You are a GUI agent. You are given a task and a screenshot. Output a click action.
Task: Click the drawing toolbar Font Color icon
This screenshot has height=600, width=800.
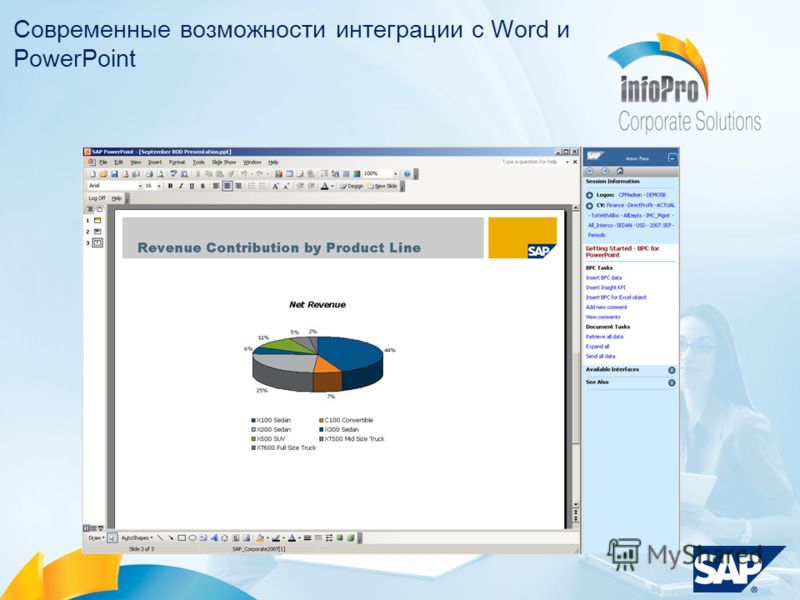click(292, 538)
